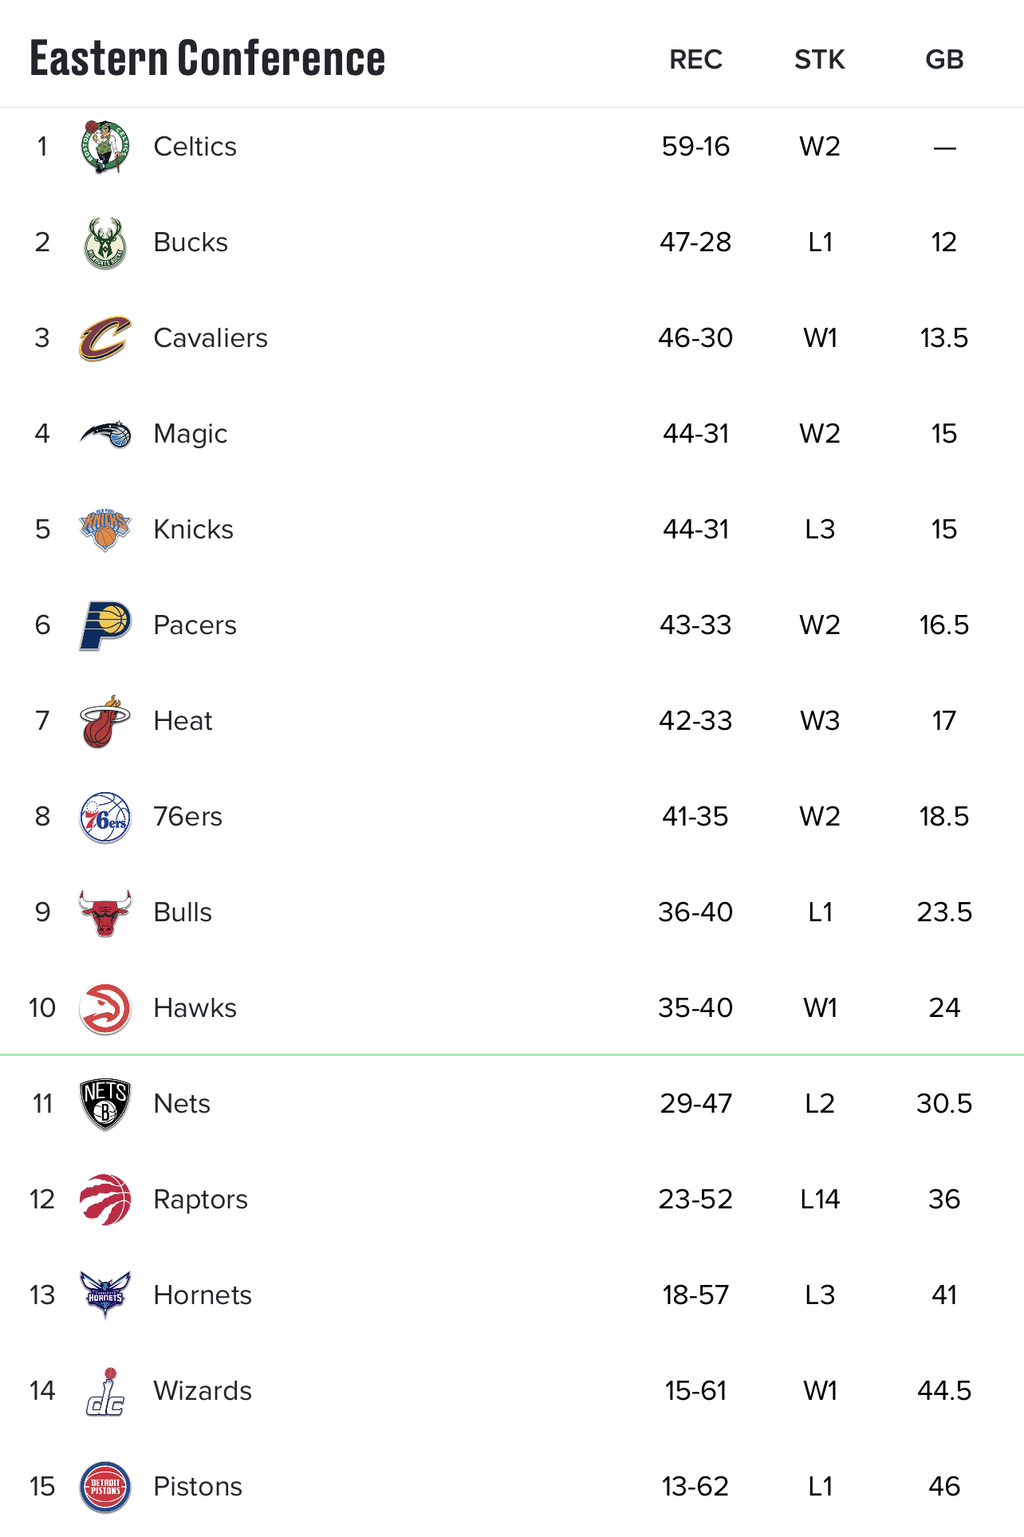
Task: Open the Hornets team name link
Action: tap(202, 1295)
